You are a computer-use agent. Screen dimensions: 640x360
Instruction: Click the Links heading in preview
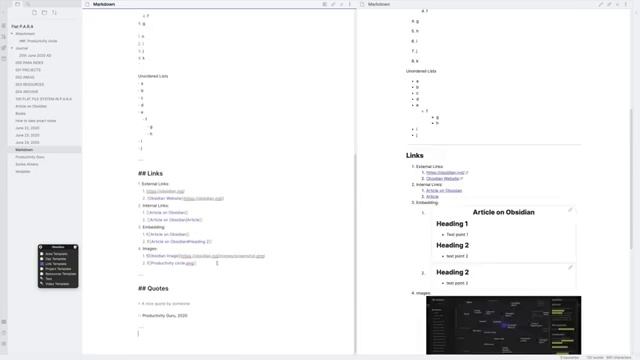(x=415, y=156)
